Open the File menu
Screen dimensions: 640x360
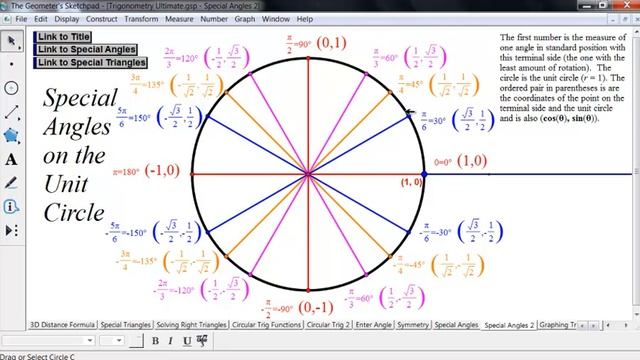coord(21,19)
